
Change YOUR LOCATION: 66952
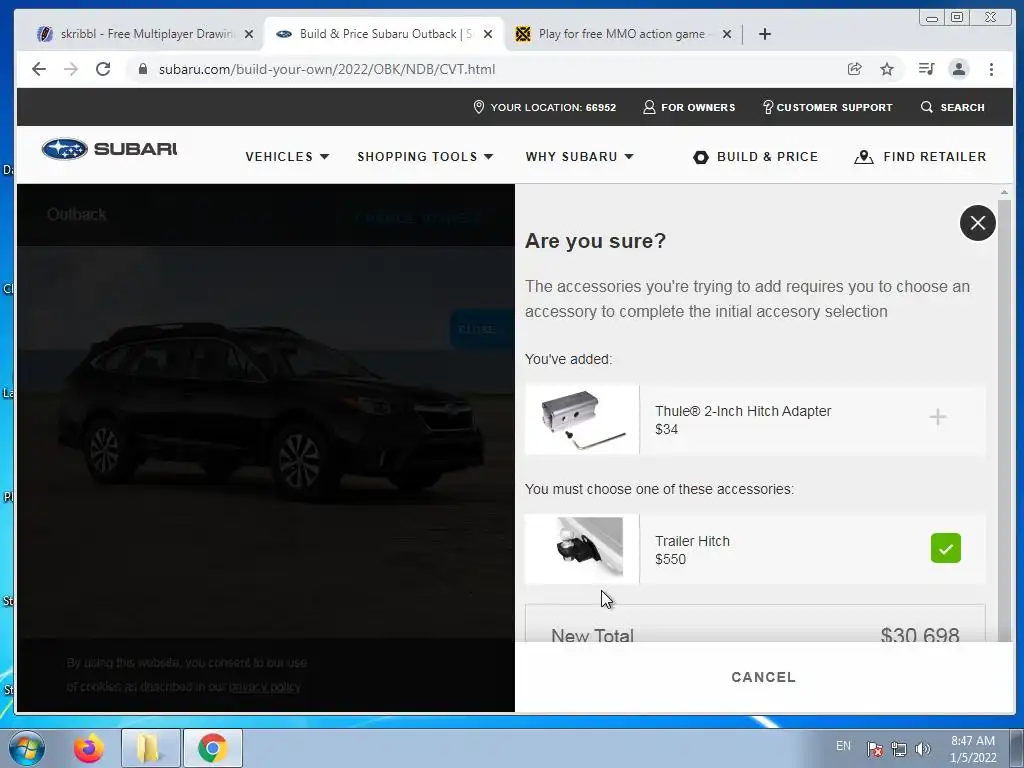tap(545, 107)
